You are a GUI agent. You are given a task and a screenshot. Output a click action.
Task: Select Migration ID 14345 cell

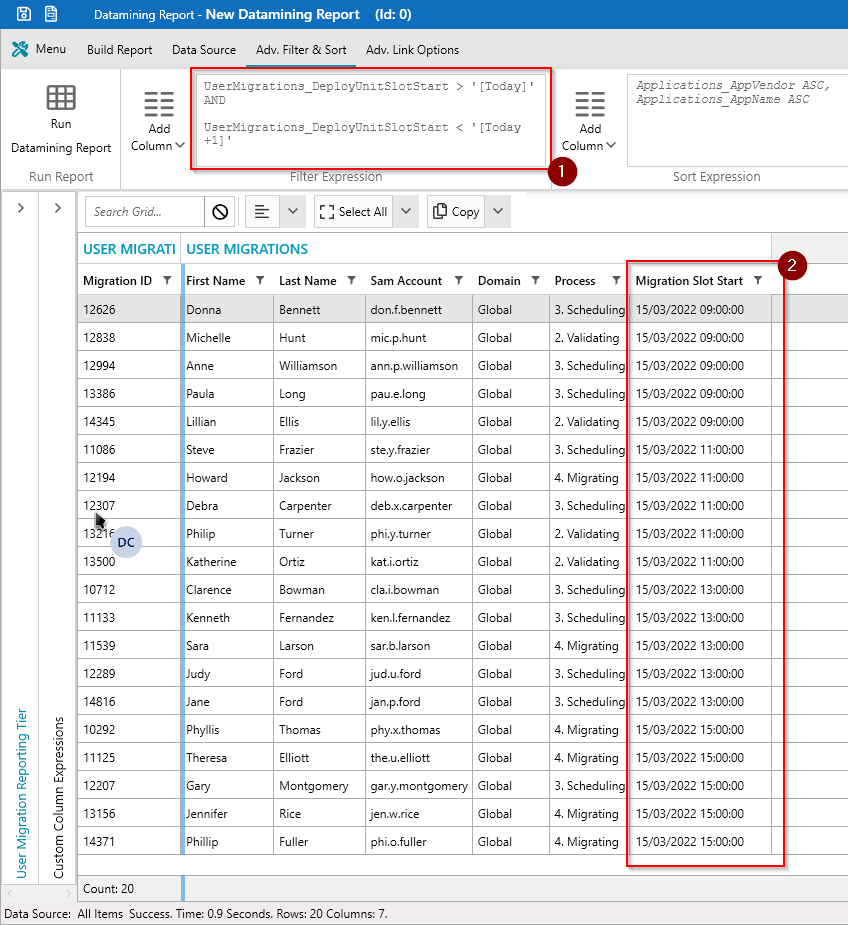[x=129, y=422]
